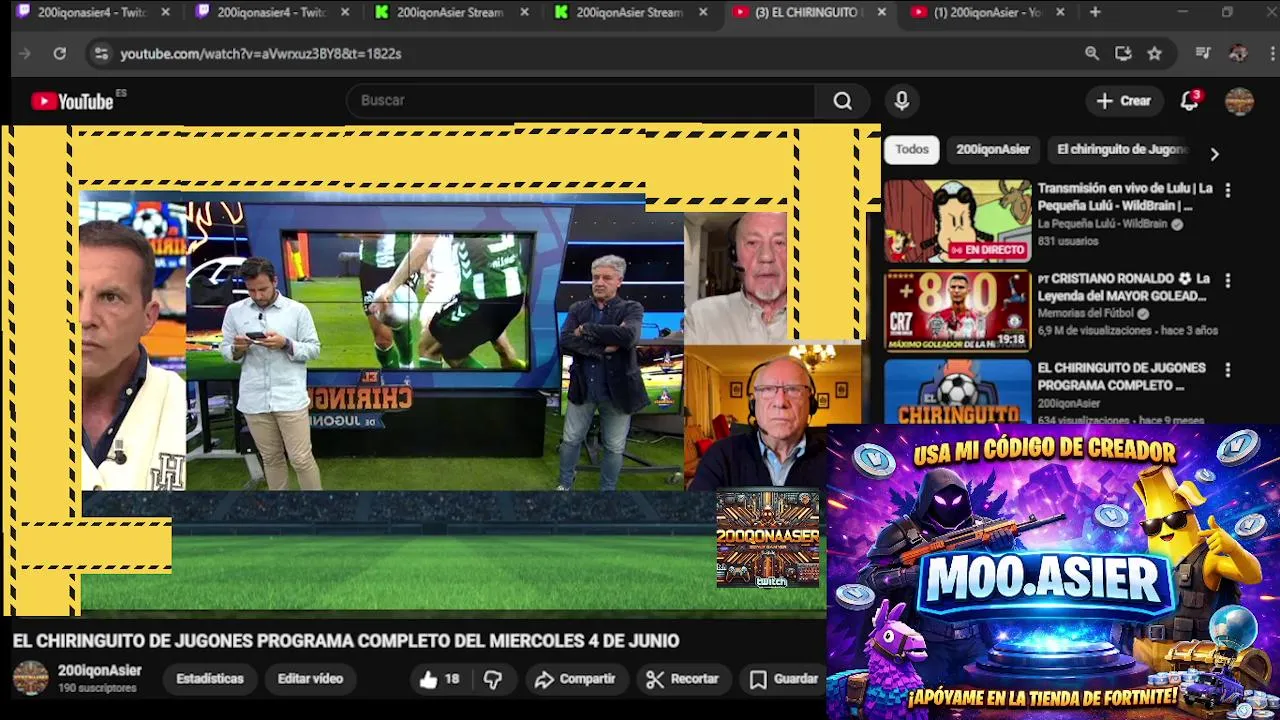
Task: Select El chiringuito de Jugones filter chip
Action: [1122, 149]
